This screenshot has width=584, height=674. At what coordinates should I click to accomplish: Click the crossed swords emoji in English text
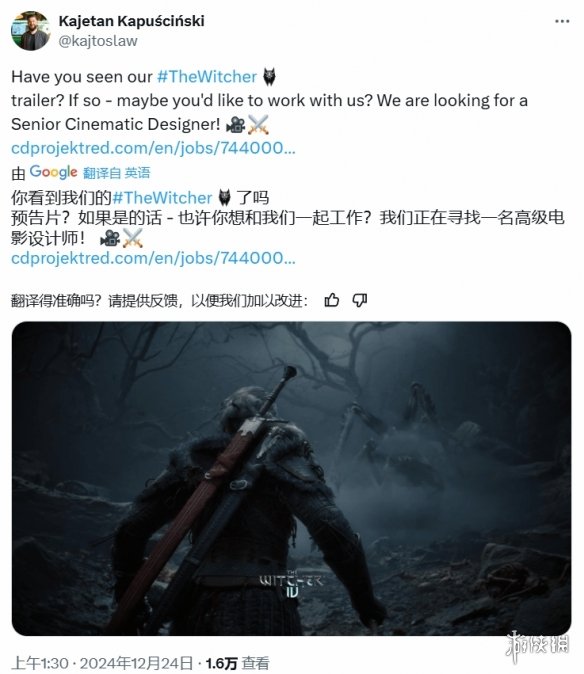click(x=258, y=125)
